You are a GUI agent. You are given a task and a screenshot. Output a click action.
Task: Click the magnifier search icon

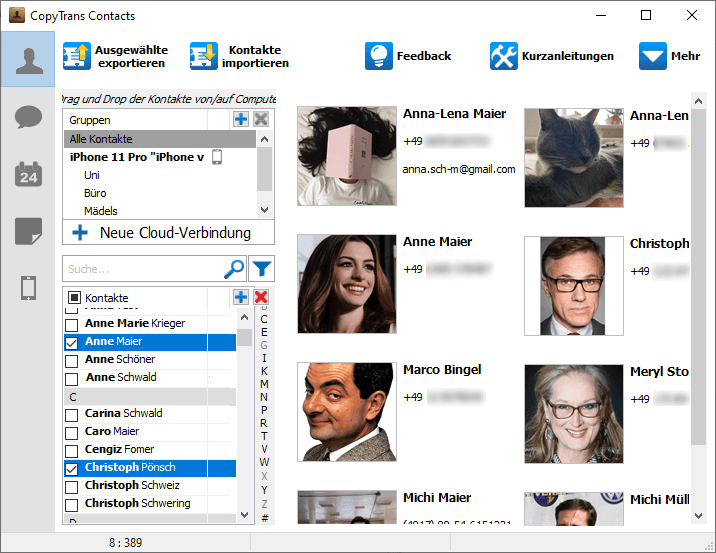coord(234,269)
